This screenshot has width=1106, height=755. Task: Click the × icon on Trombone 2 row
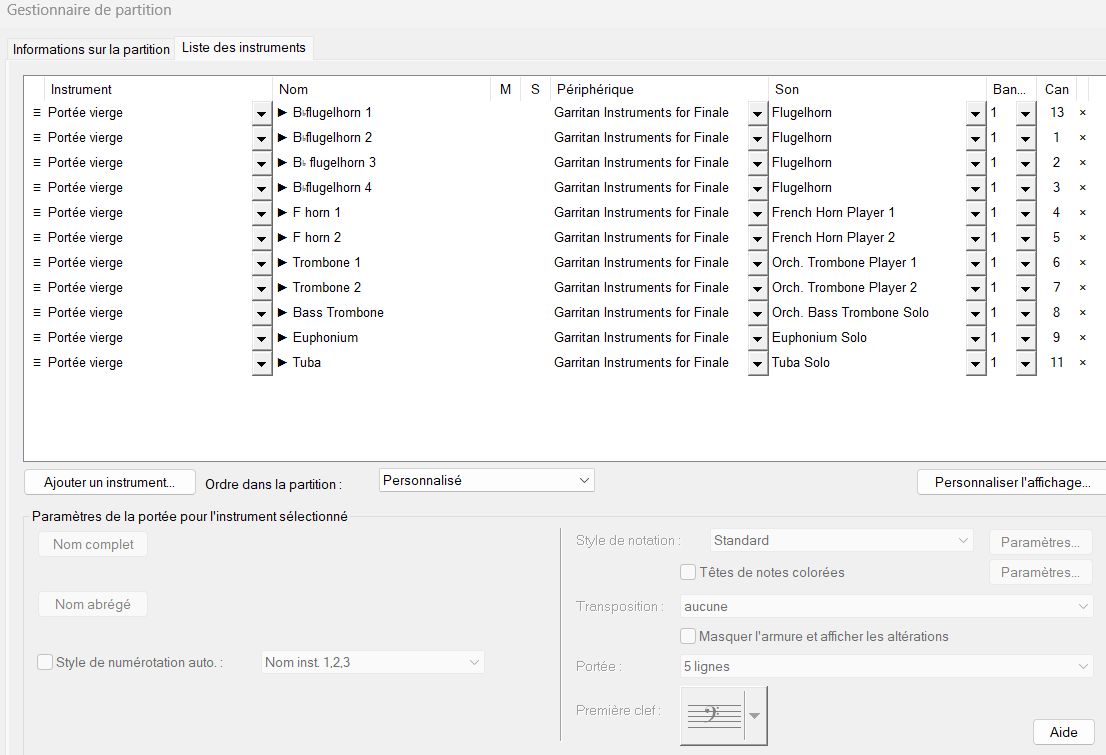[1082, 288]
